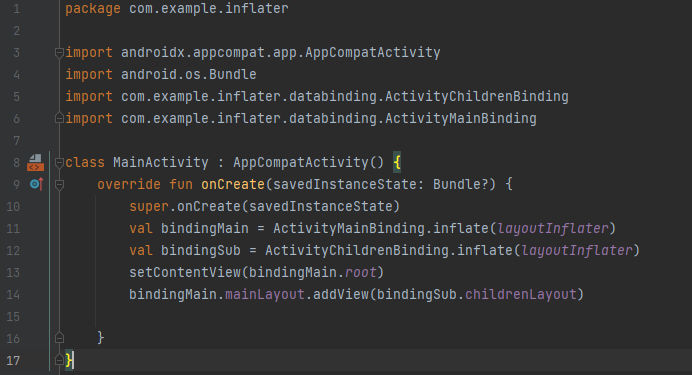Click 'addView' on line 14

(x=340, y=295)
